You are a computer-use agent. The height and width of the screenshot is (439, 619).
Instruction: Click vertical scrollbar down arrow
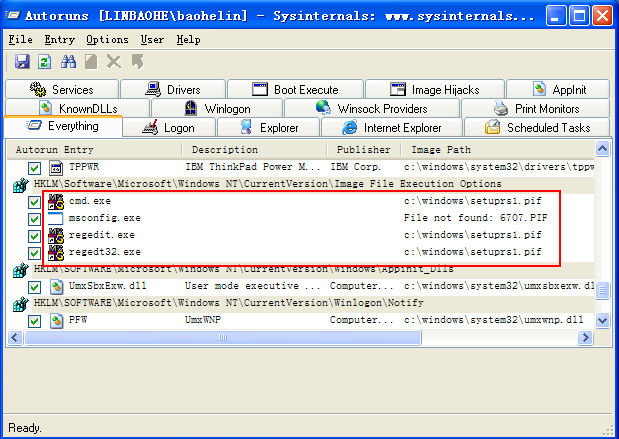click(x=602, y=320)
